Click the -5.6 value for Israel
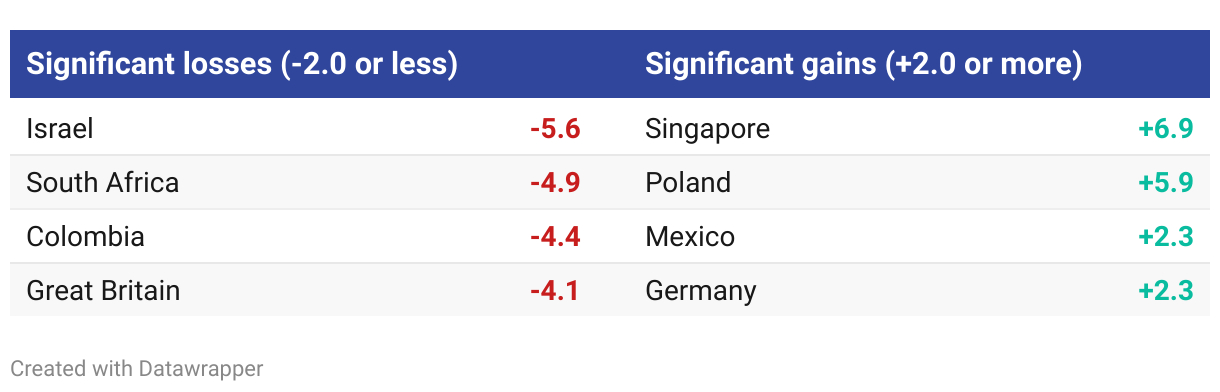 pos(555,129)
